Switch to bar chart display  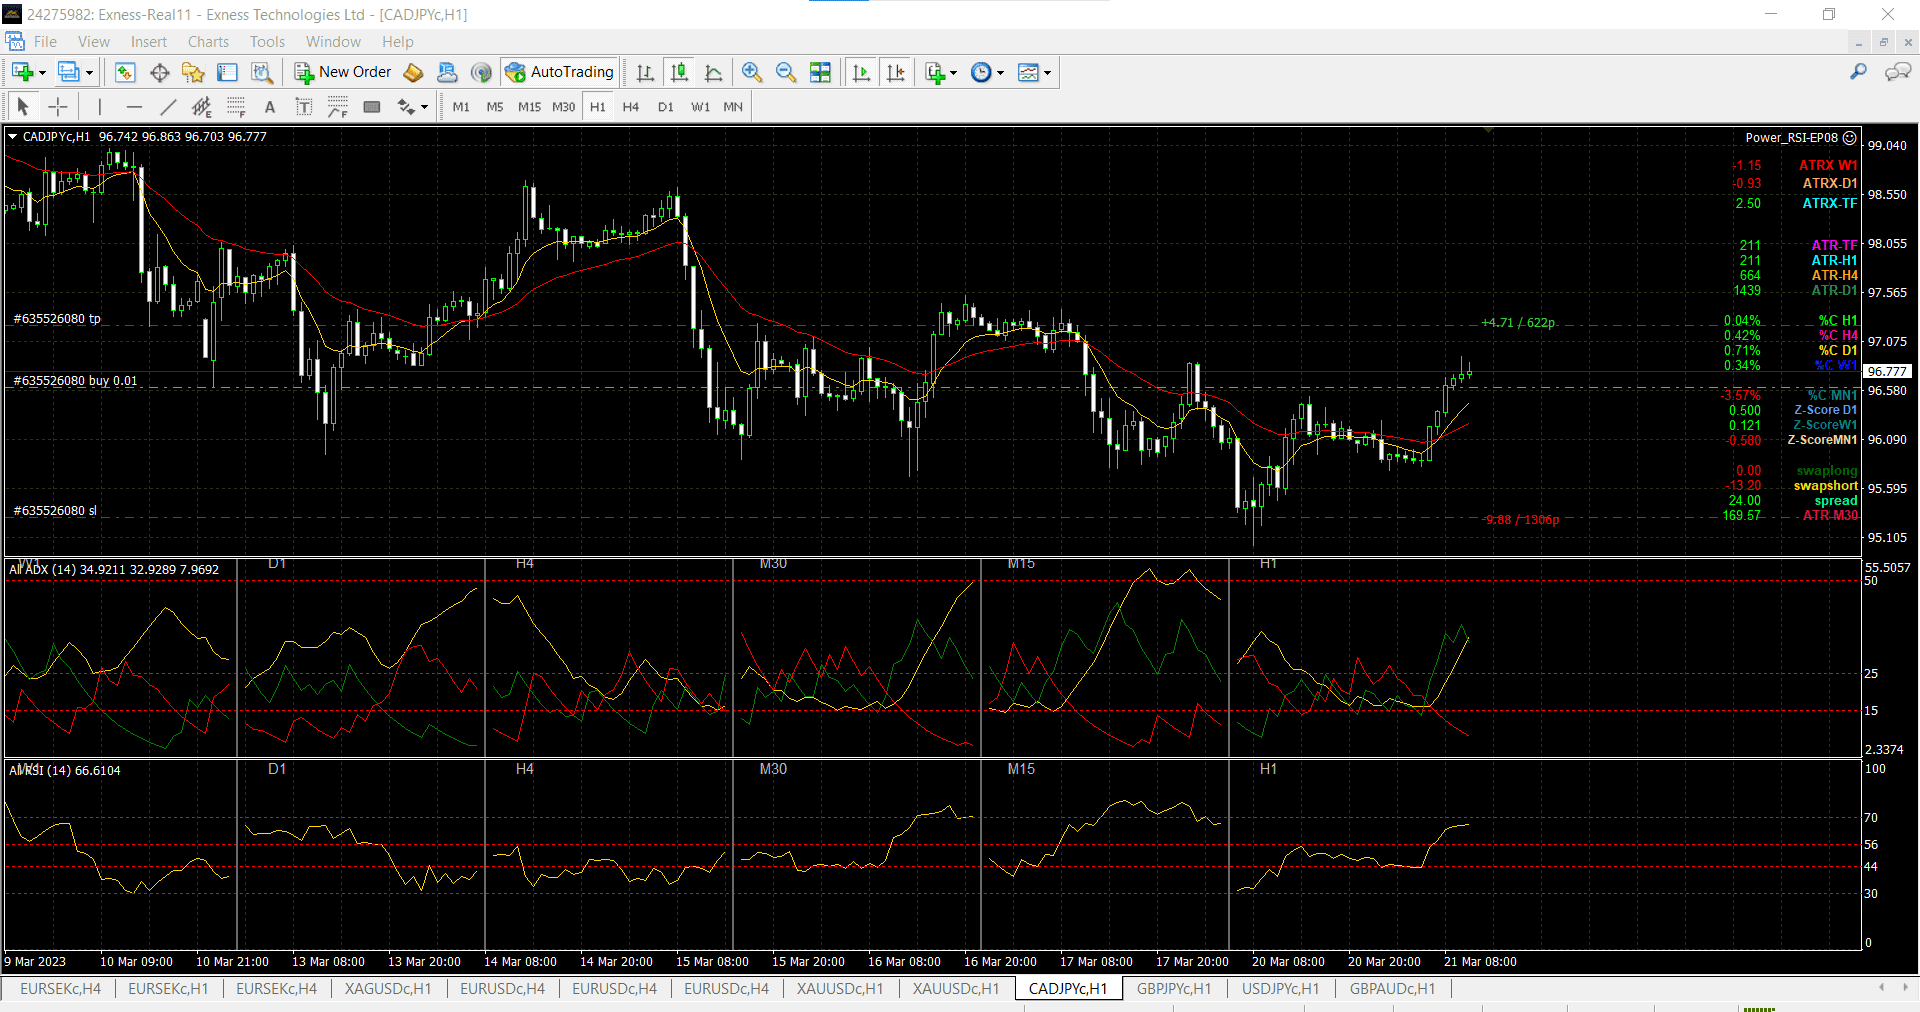(645, 72)
